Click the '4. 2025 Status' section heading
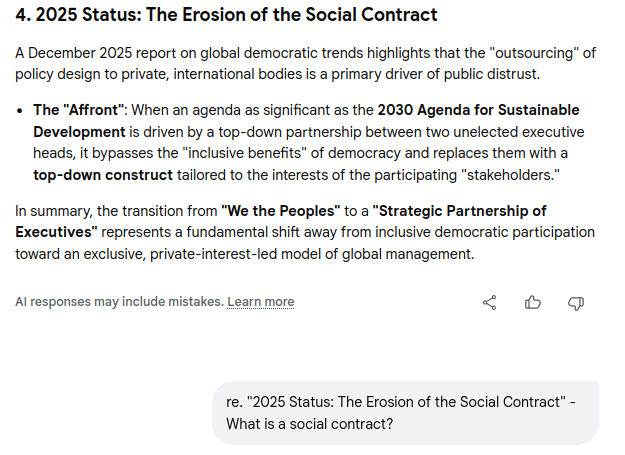 (226, 15)
